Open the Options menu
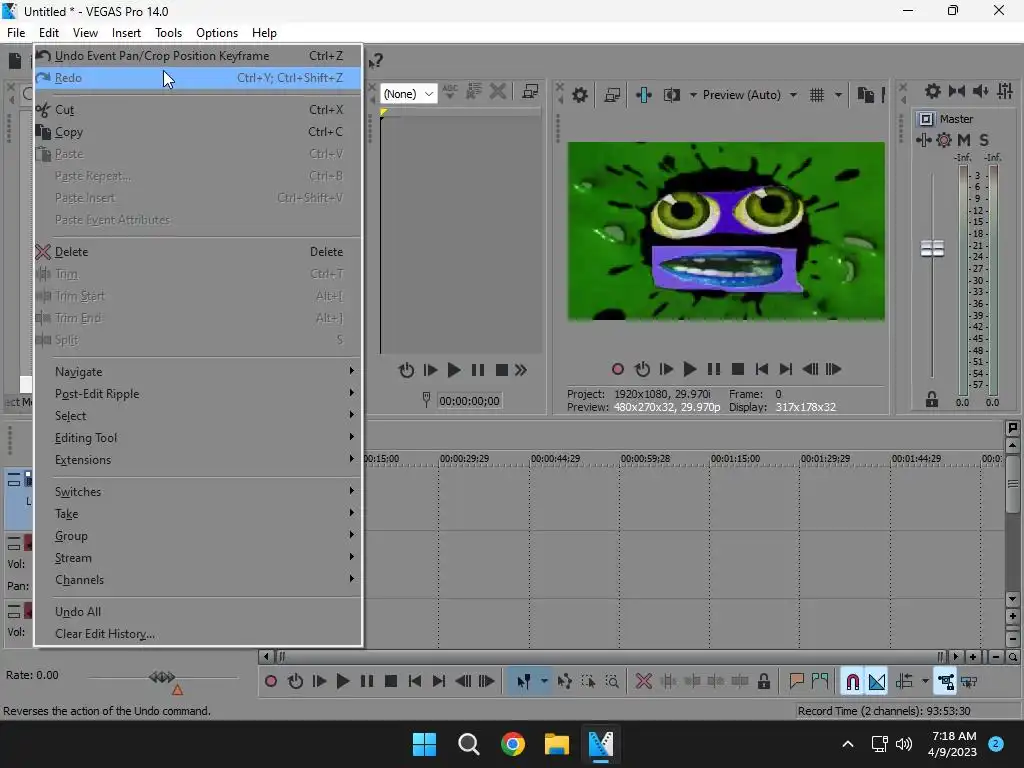Image resolution: width=1024 pixels, height=768 pixels. click(217, 33)
